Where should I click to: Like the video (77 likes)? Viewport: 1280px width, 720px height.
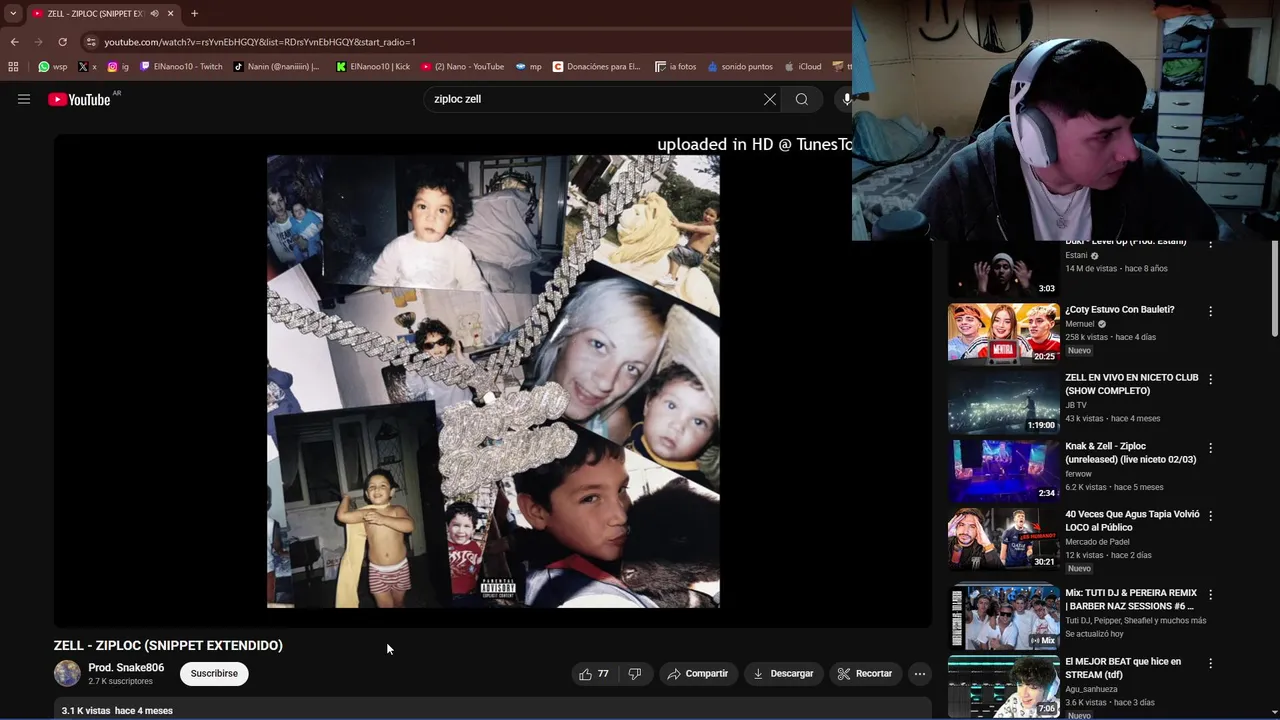click(x=593, y=674)
